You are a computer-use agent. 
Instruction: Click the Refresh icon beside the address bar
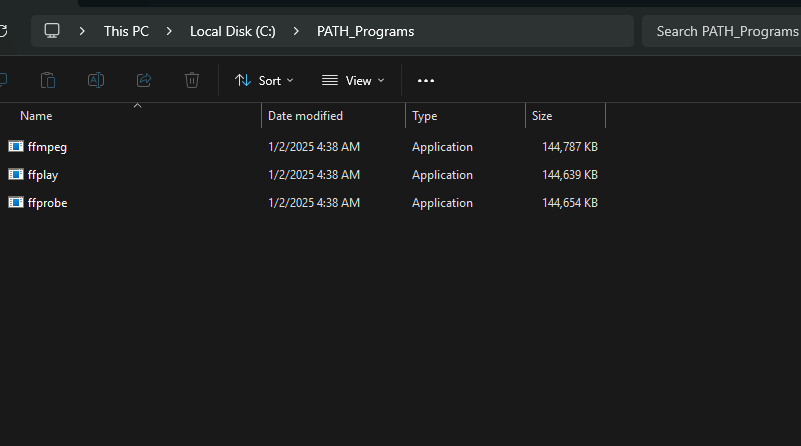pos(3,31)
